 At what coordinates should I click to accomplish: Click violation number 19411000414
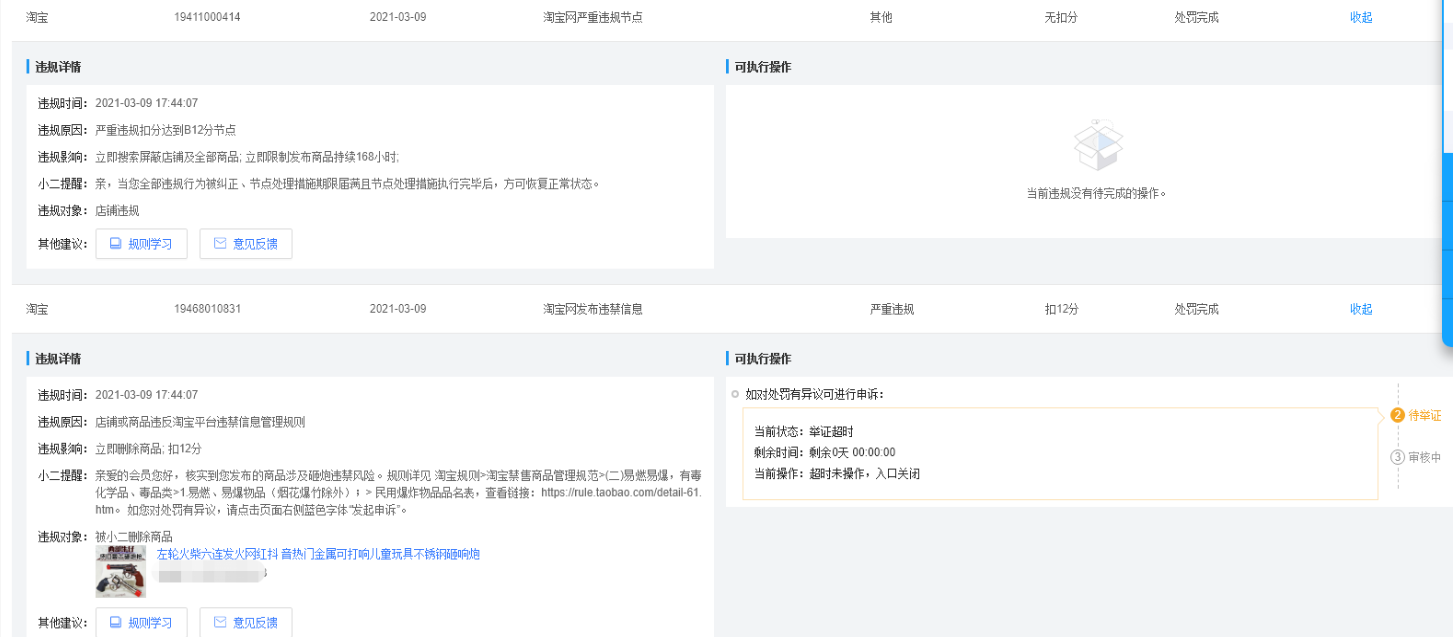(x=207, y=17)
